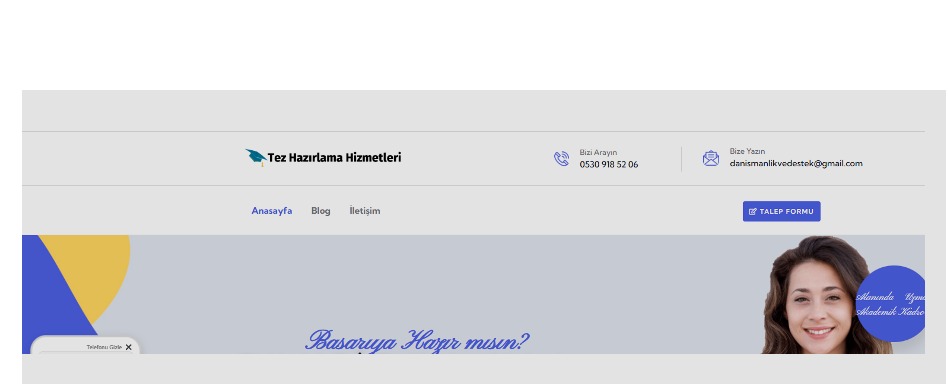The image size is (948, 384).
Task: Click the blue 'Akademik Kadro' circle badge
Action: coord(891,304)
